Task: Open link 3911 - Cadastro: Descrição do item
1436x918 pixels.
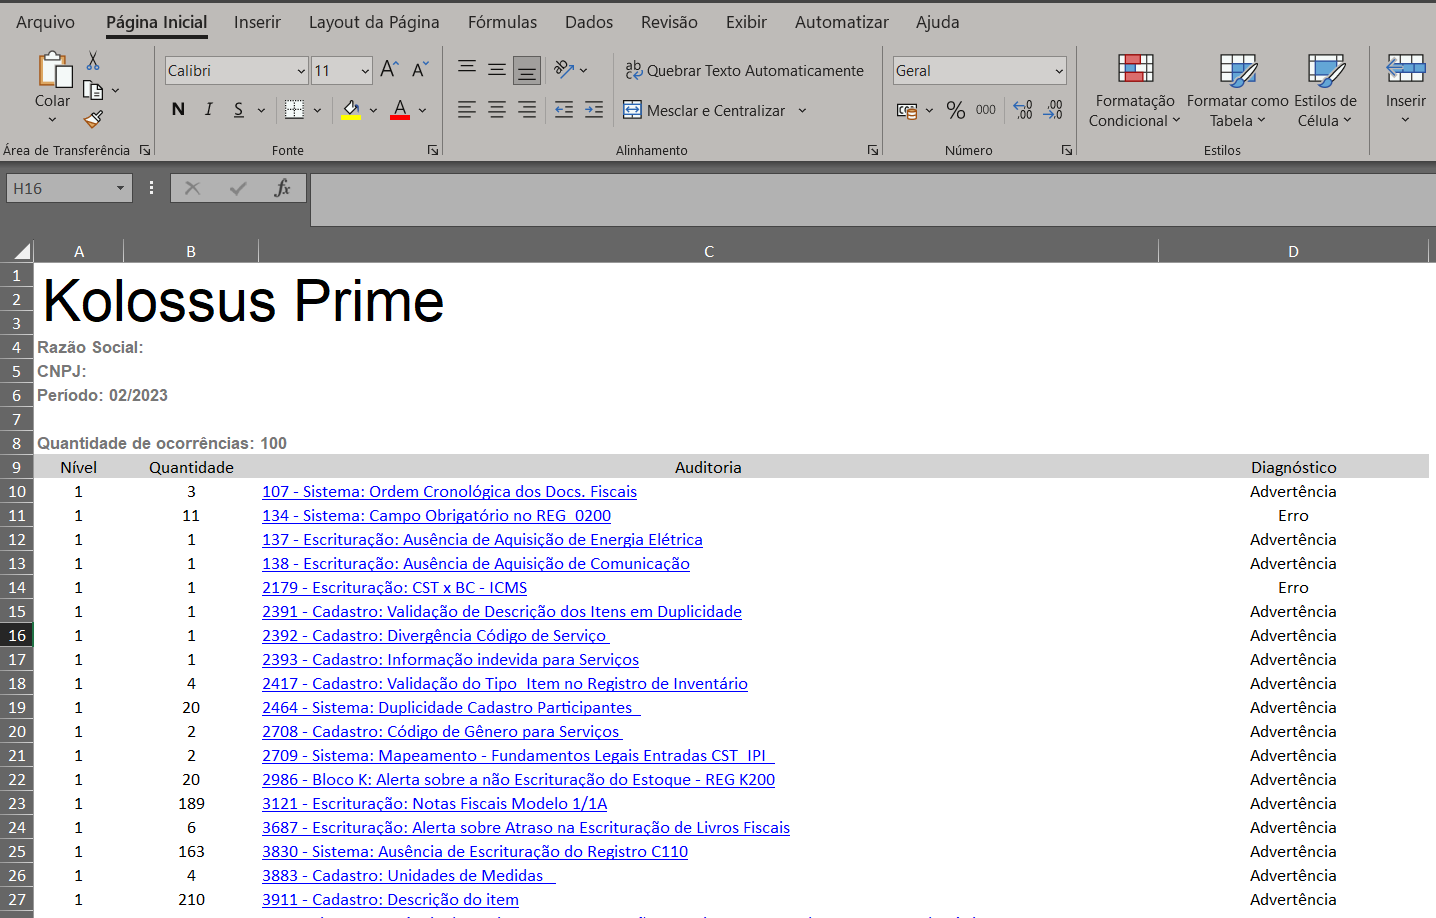Action: coord(390,899)
